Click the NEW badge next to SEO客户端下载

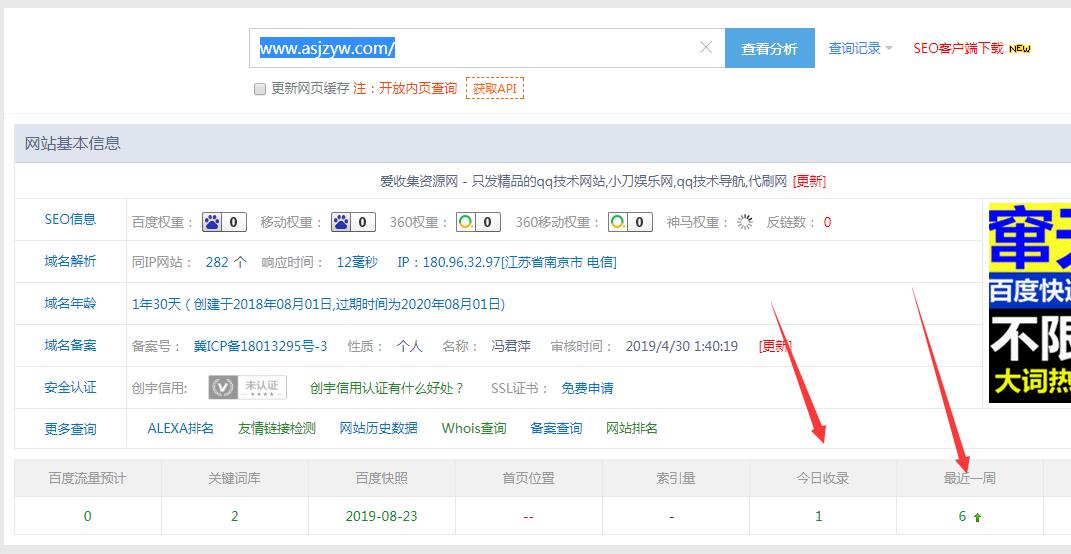[x=1020, y=49]
